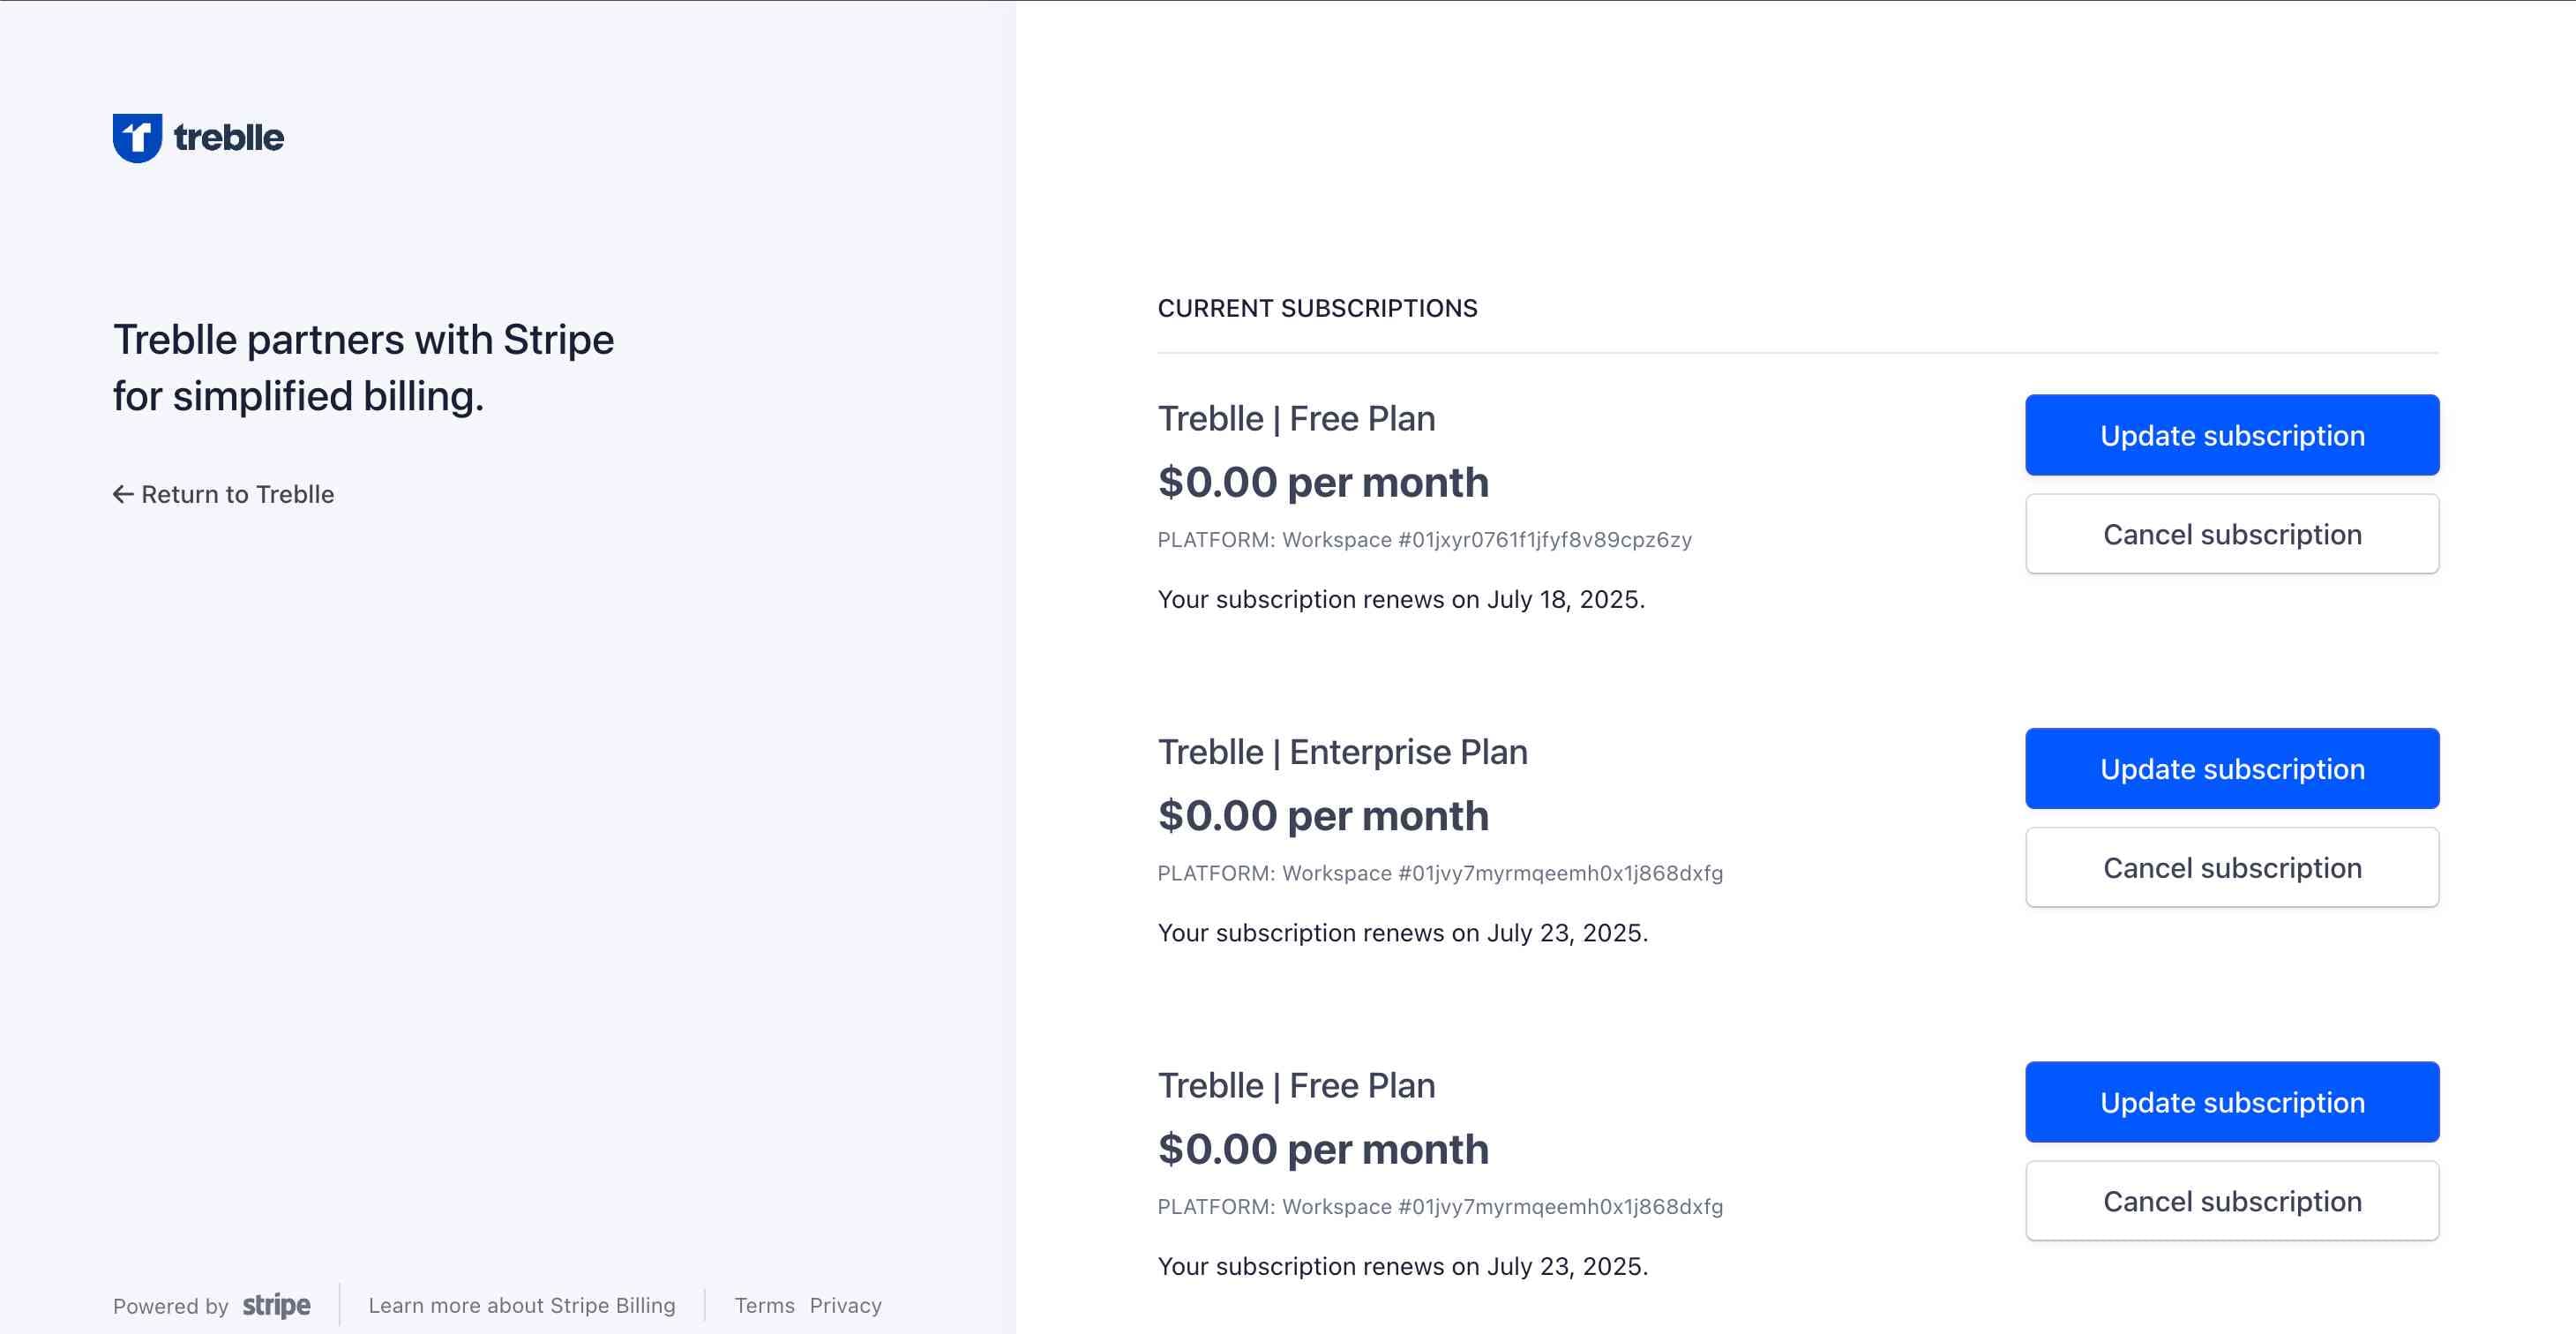Select the Treblle Free Plan heading
The height and width of the screenshot is (1334, 2576).
1296,418
